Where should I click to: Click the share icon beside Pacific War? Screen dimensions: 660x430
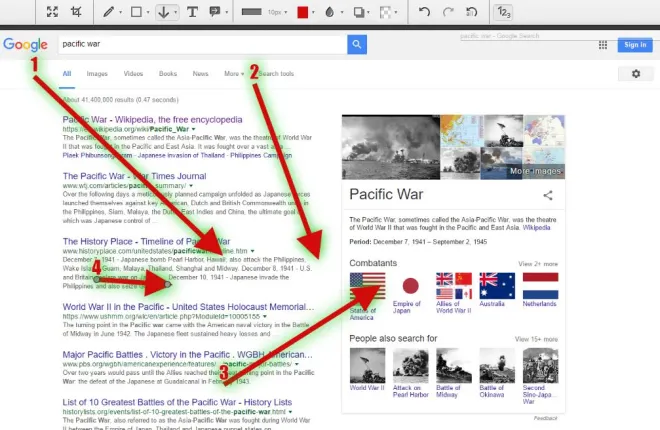(x=548, y=195)
